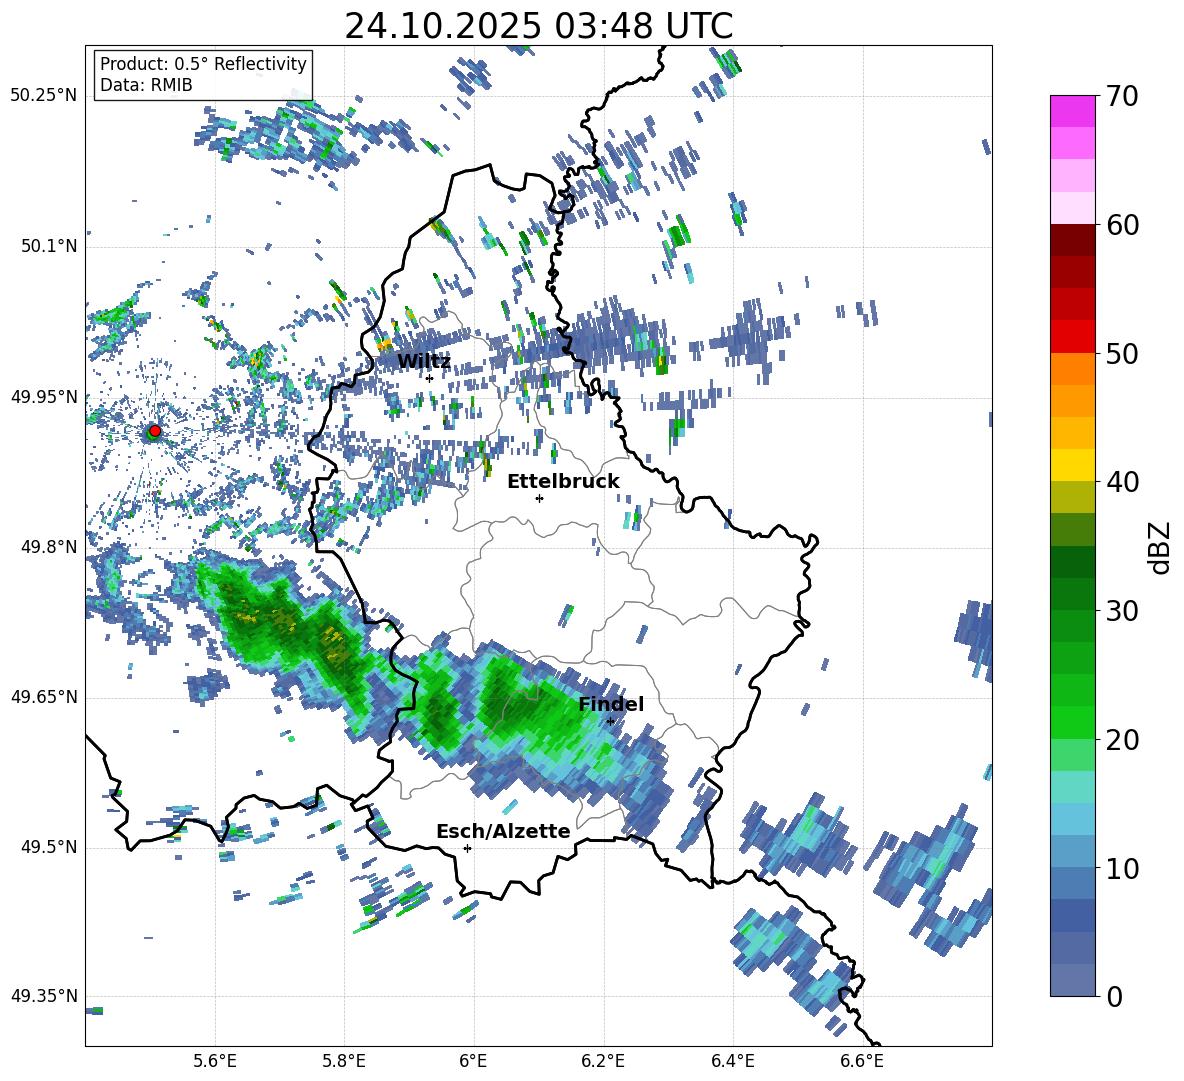Screen dimensions: 1184x1081
Task: Click the 6°E longitude label
Action: click(x=473, y=1061)
